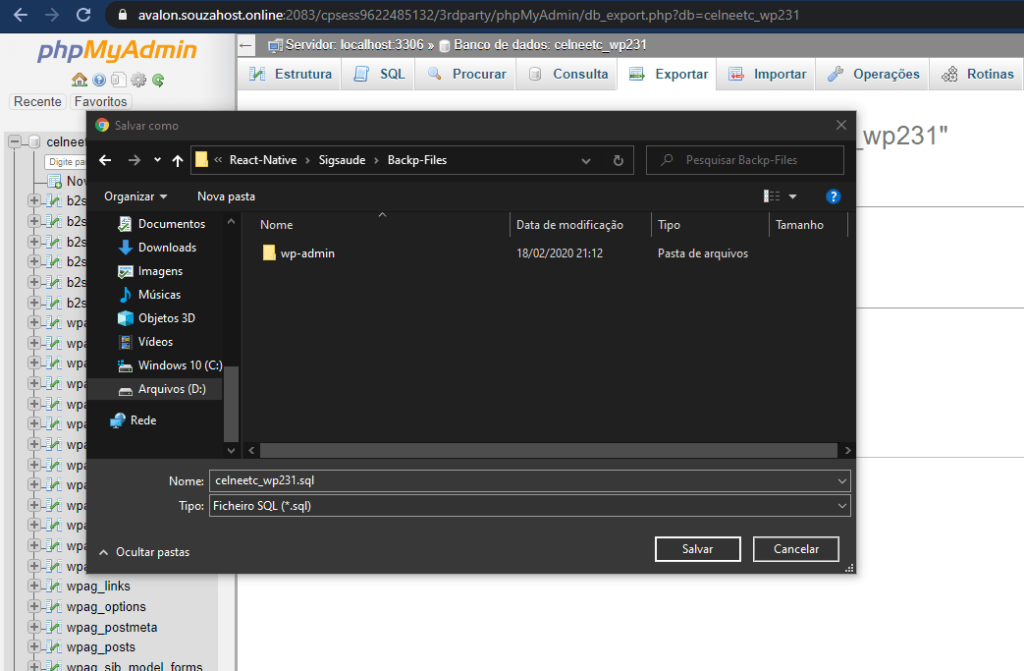Click Cancelar in Save dialog
Image resolution: width=1024 pixels, height=671 pixels.
796,549
